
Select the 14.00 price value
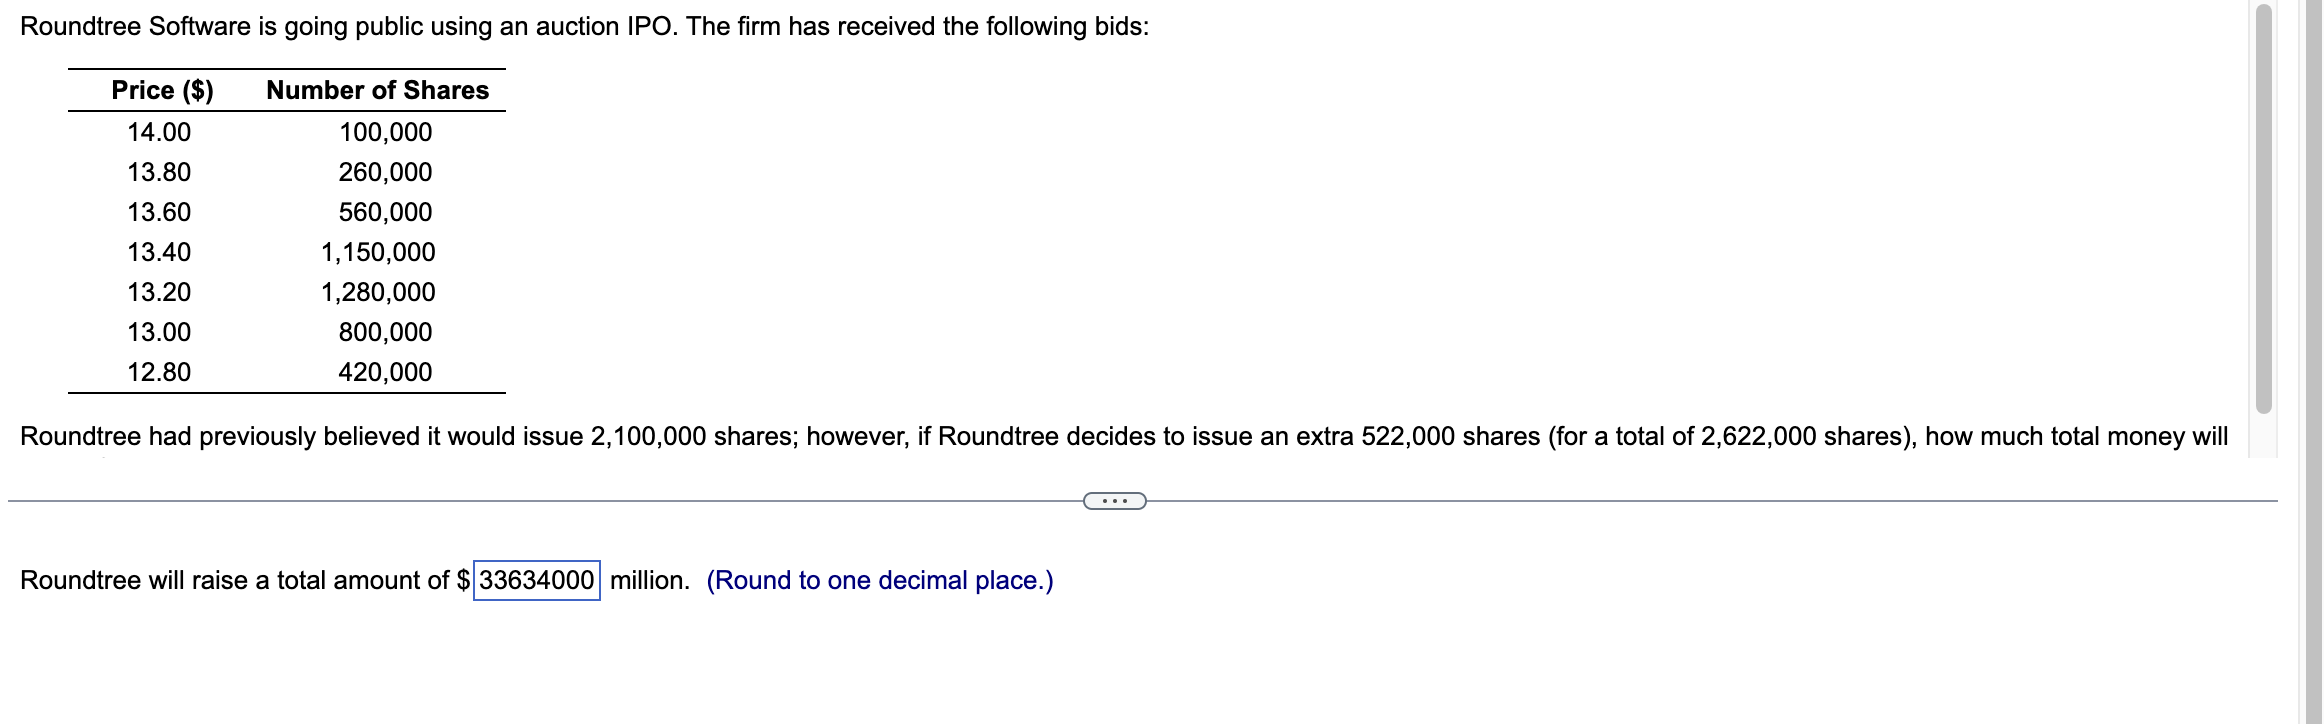pyautogui.click(x=160, y=131)
